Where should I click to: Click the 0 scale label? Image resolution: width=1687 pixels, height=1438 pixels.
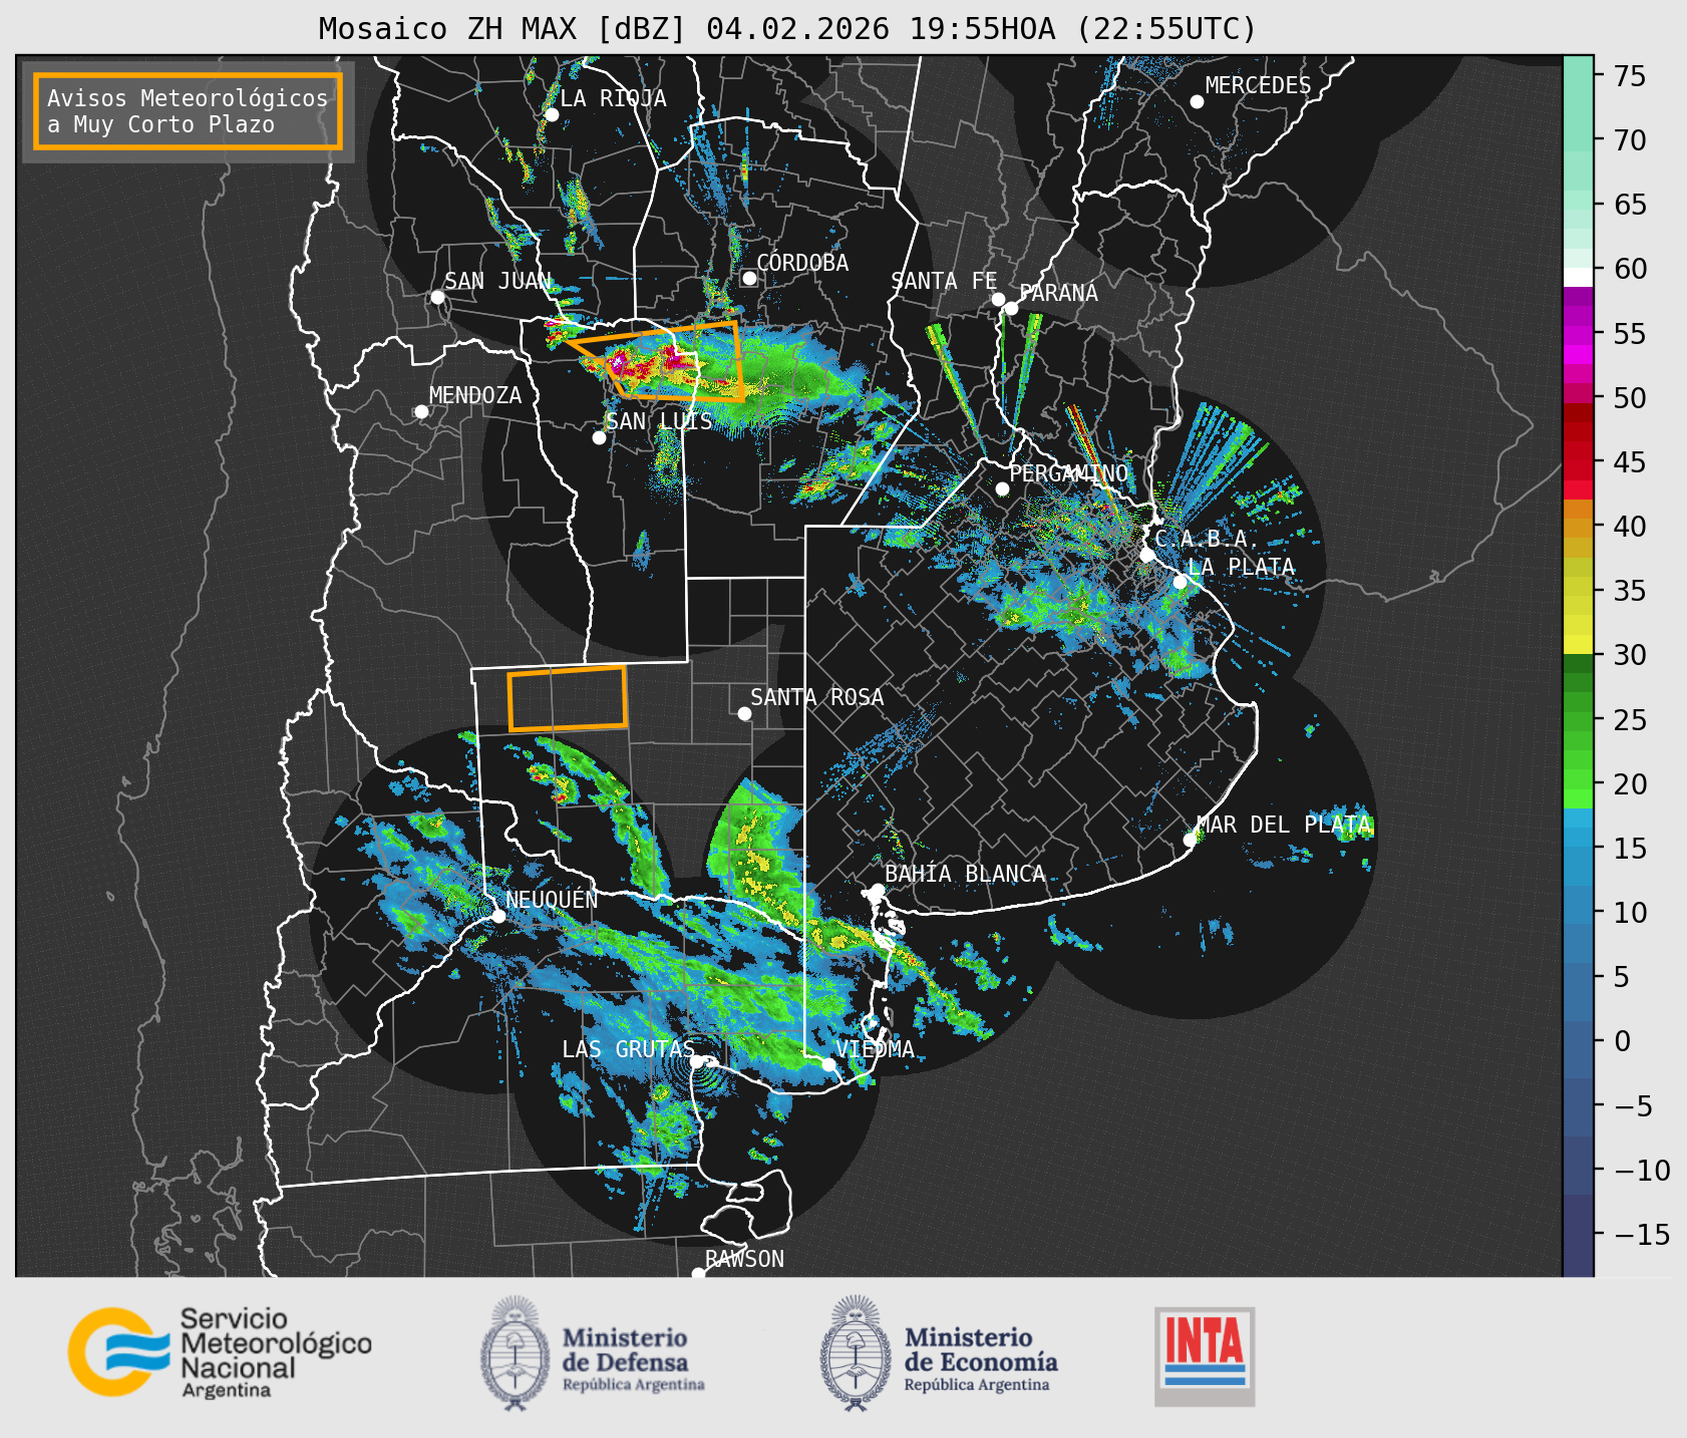click(x=1622, y=1041)
